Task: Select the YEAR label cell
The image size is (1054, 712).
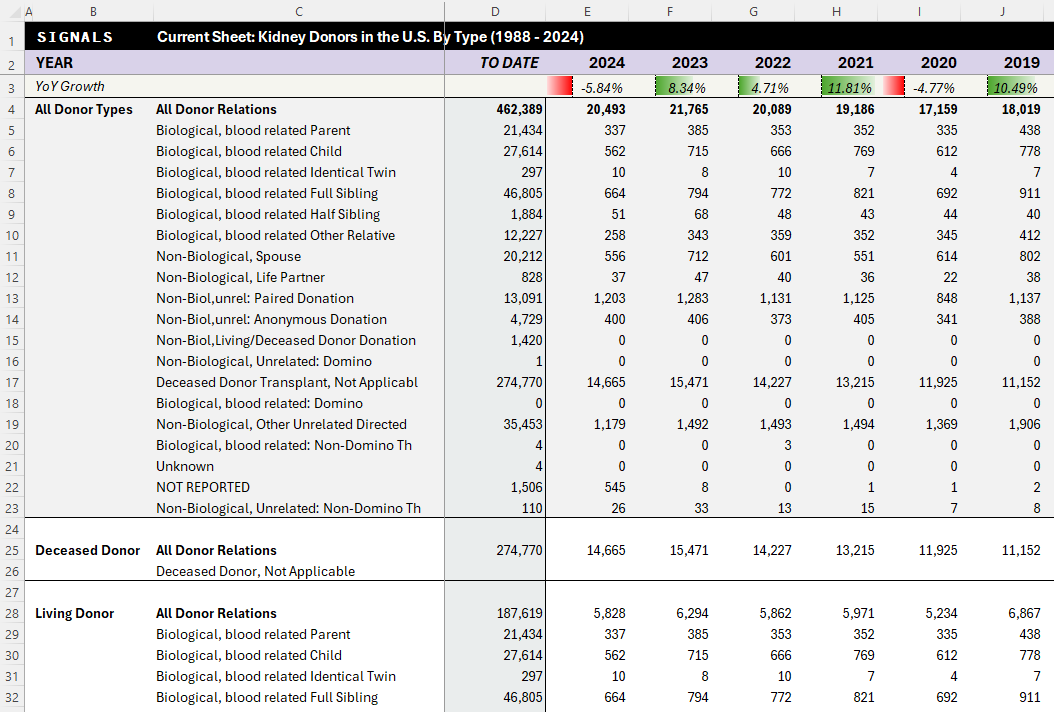Action: point(54,63)
